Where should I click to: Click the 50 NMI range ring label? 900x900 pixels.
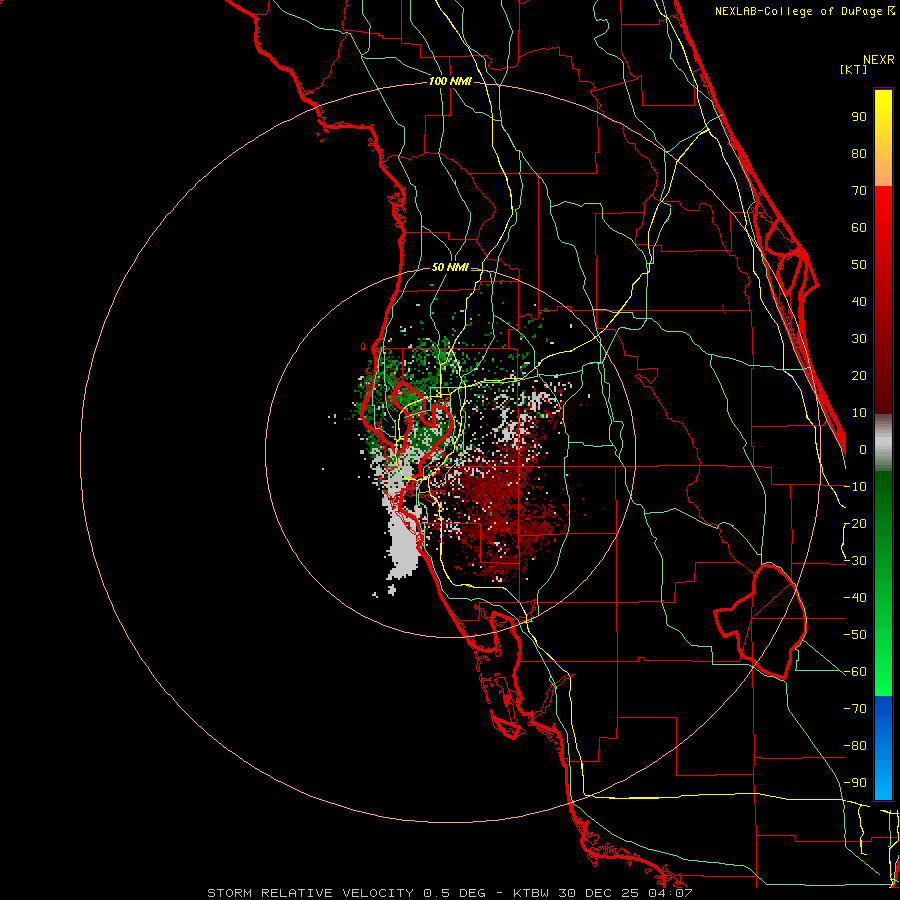click(450, 267)
